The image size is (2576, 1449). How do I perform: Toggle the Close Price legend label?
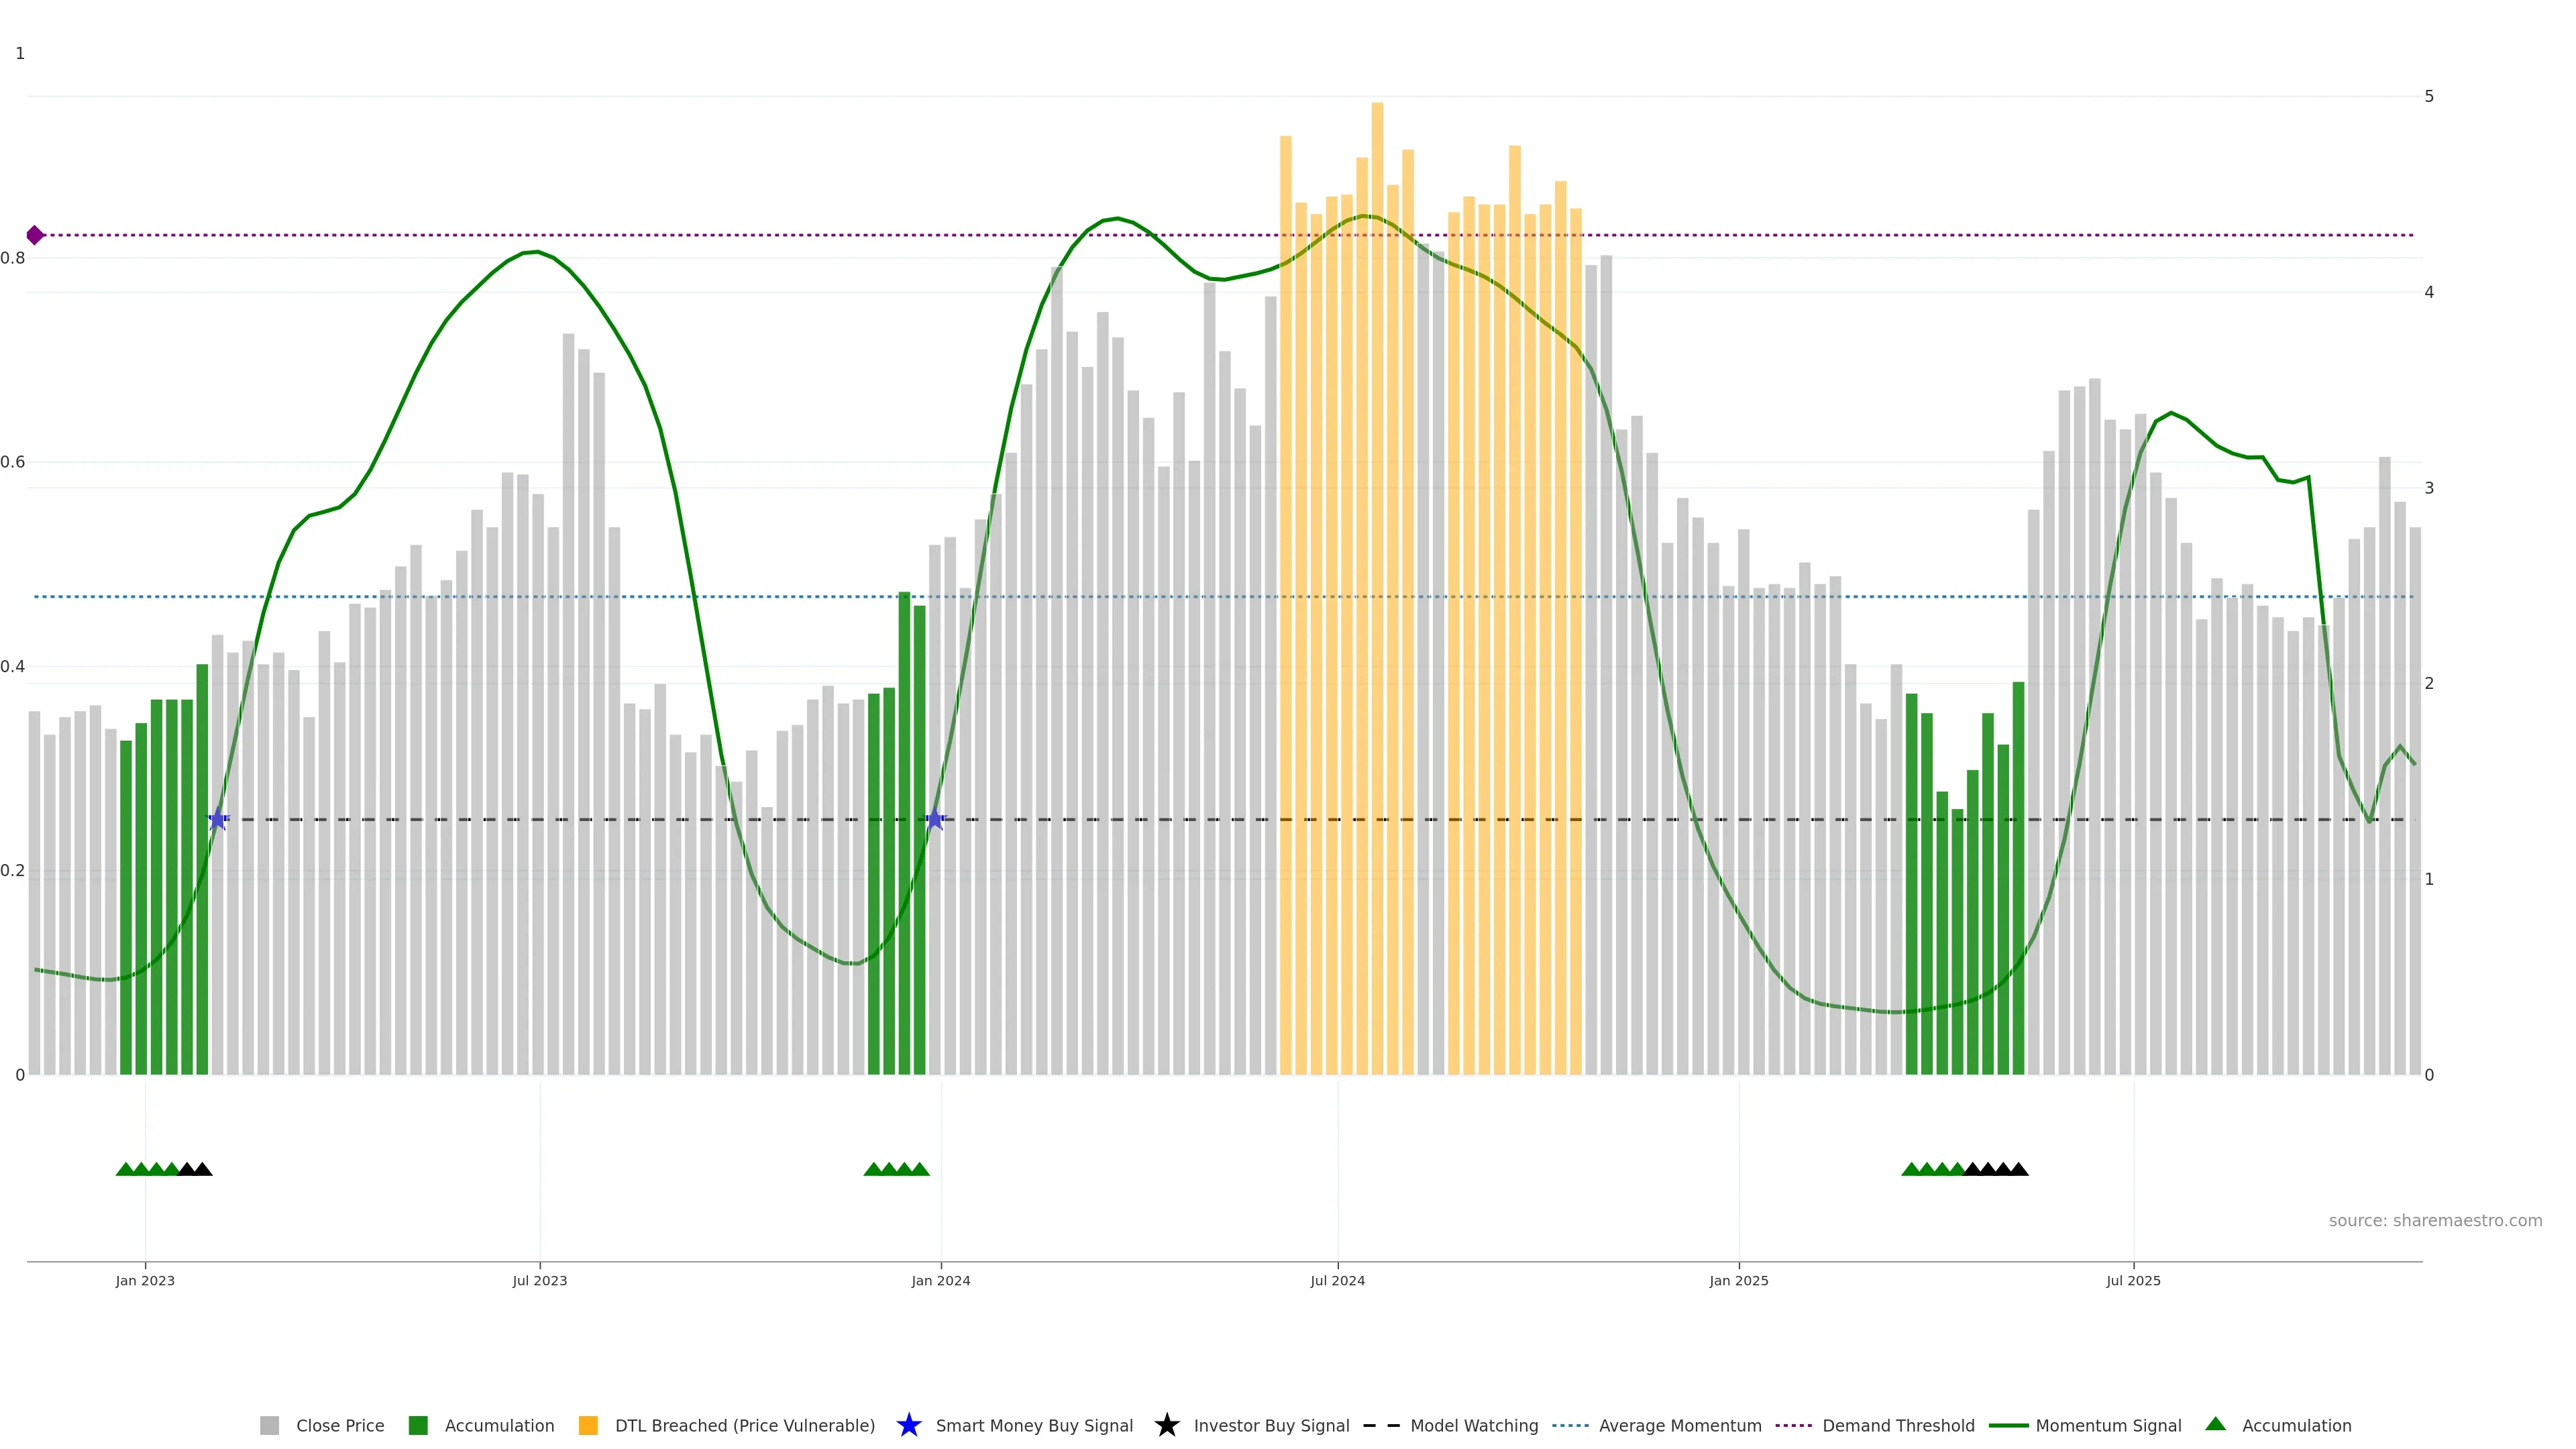[340, 1426]
